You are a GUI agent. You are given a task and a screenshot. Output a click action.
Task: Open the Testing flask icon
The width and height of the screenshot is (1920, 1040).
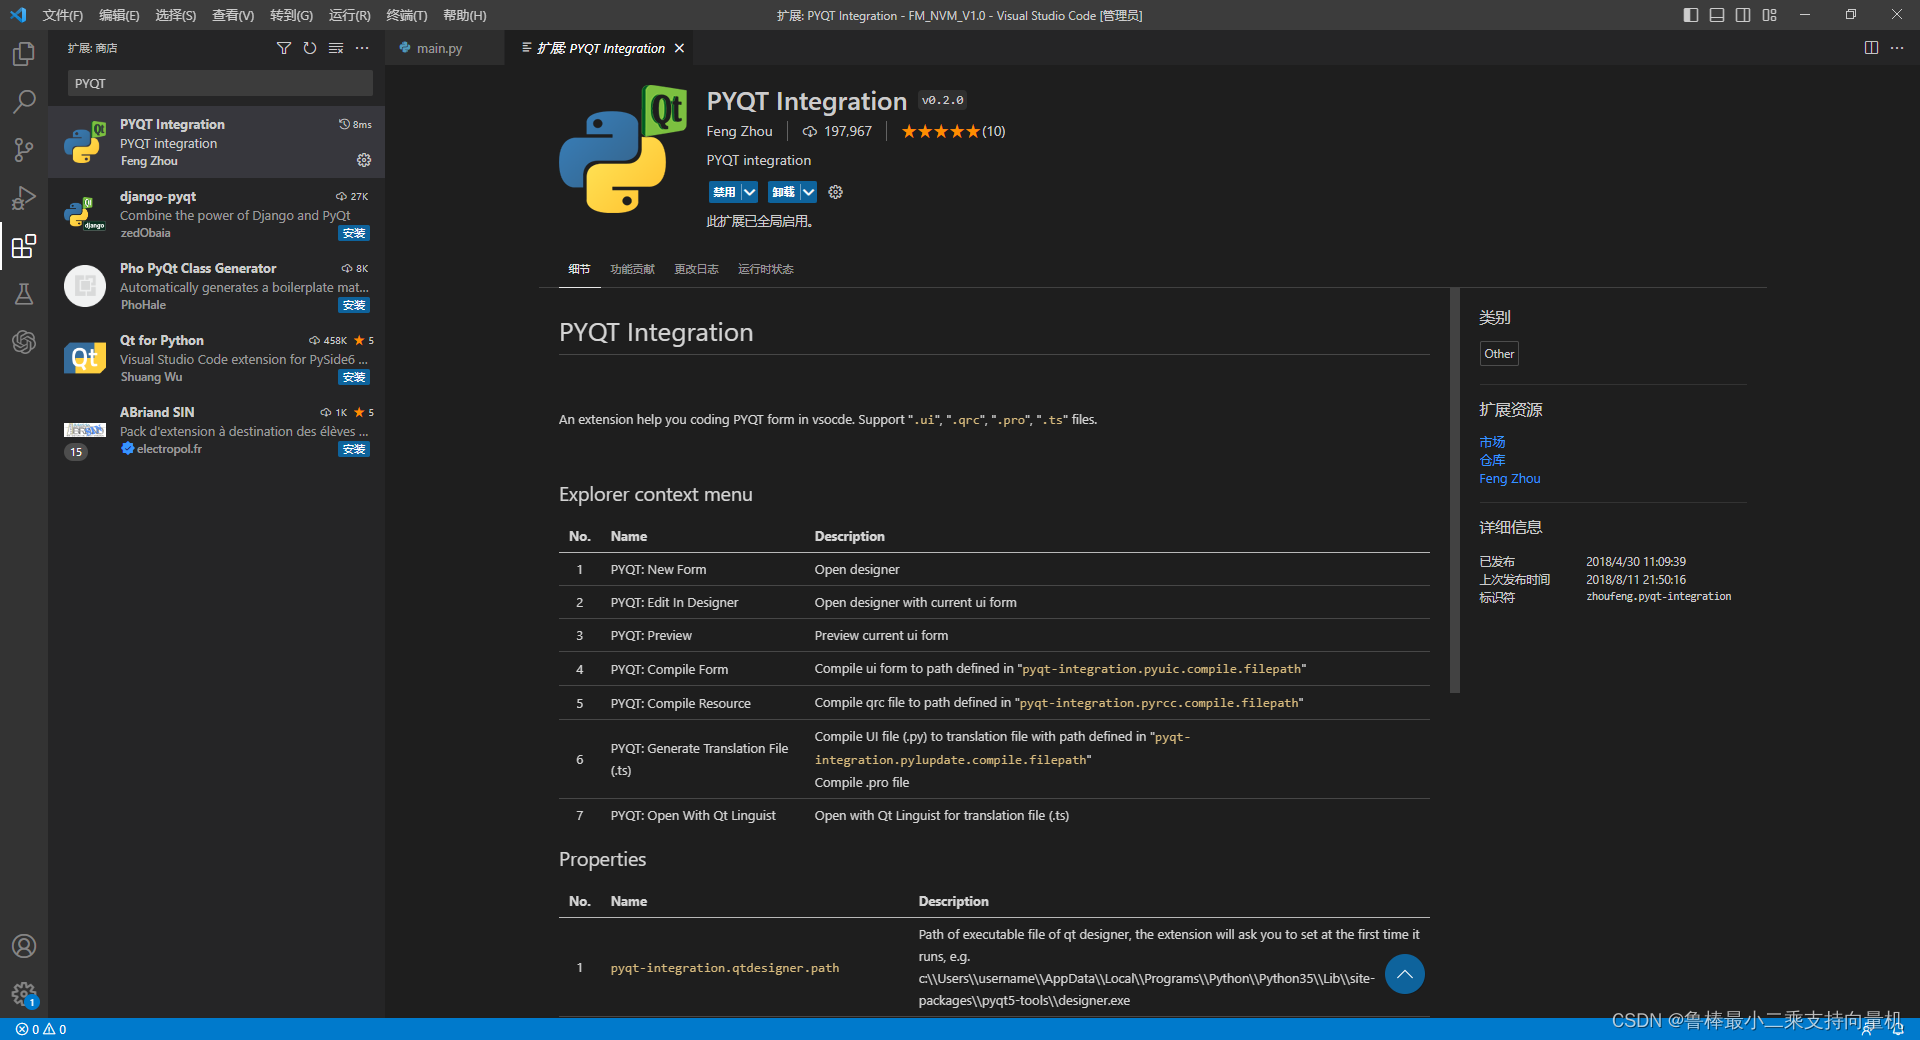coord(24,294)
